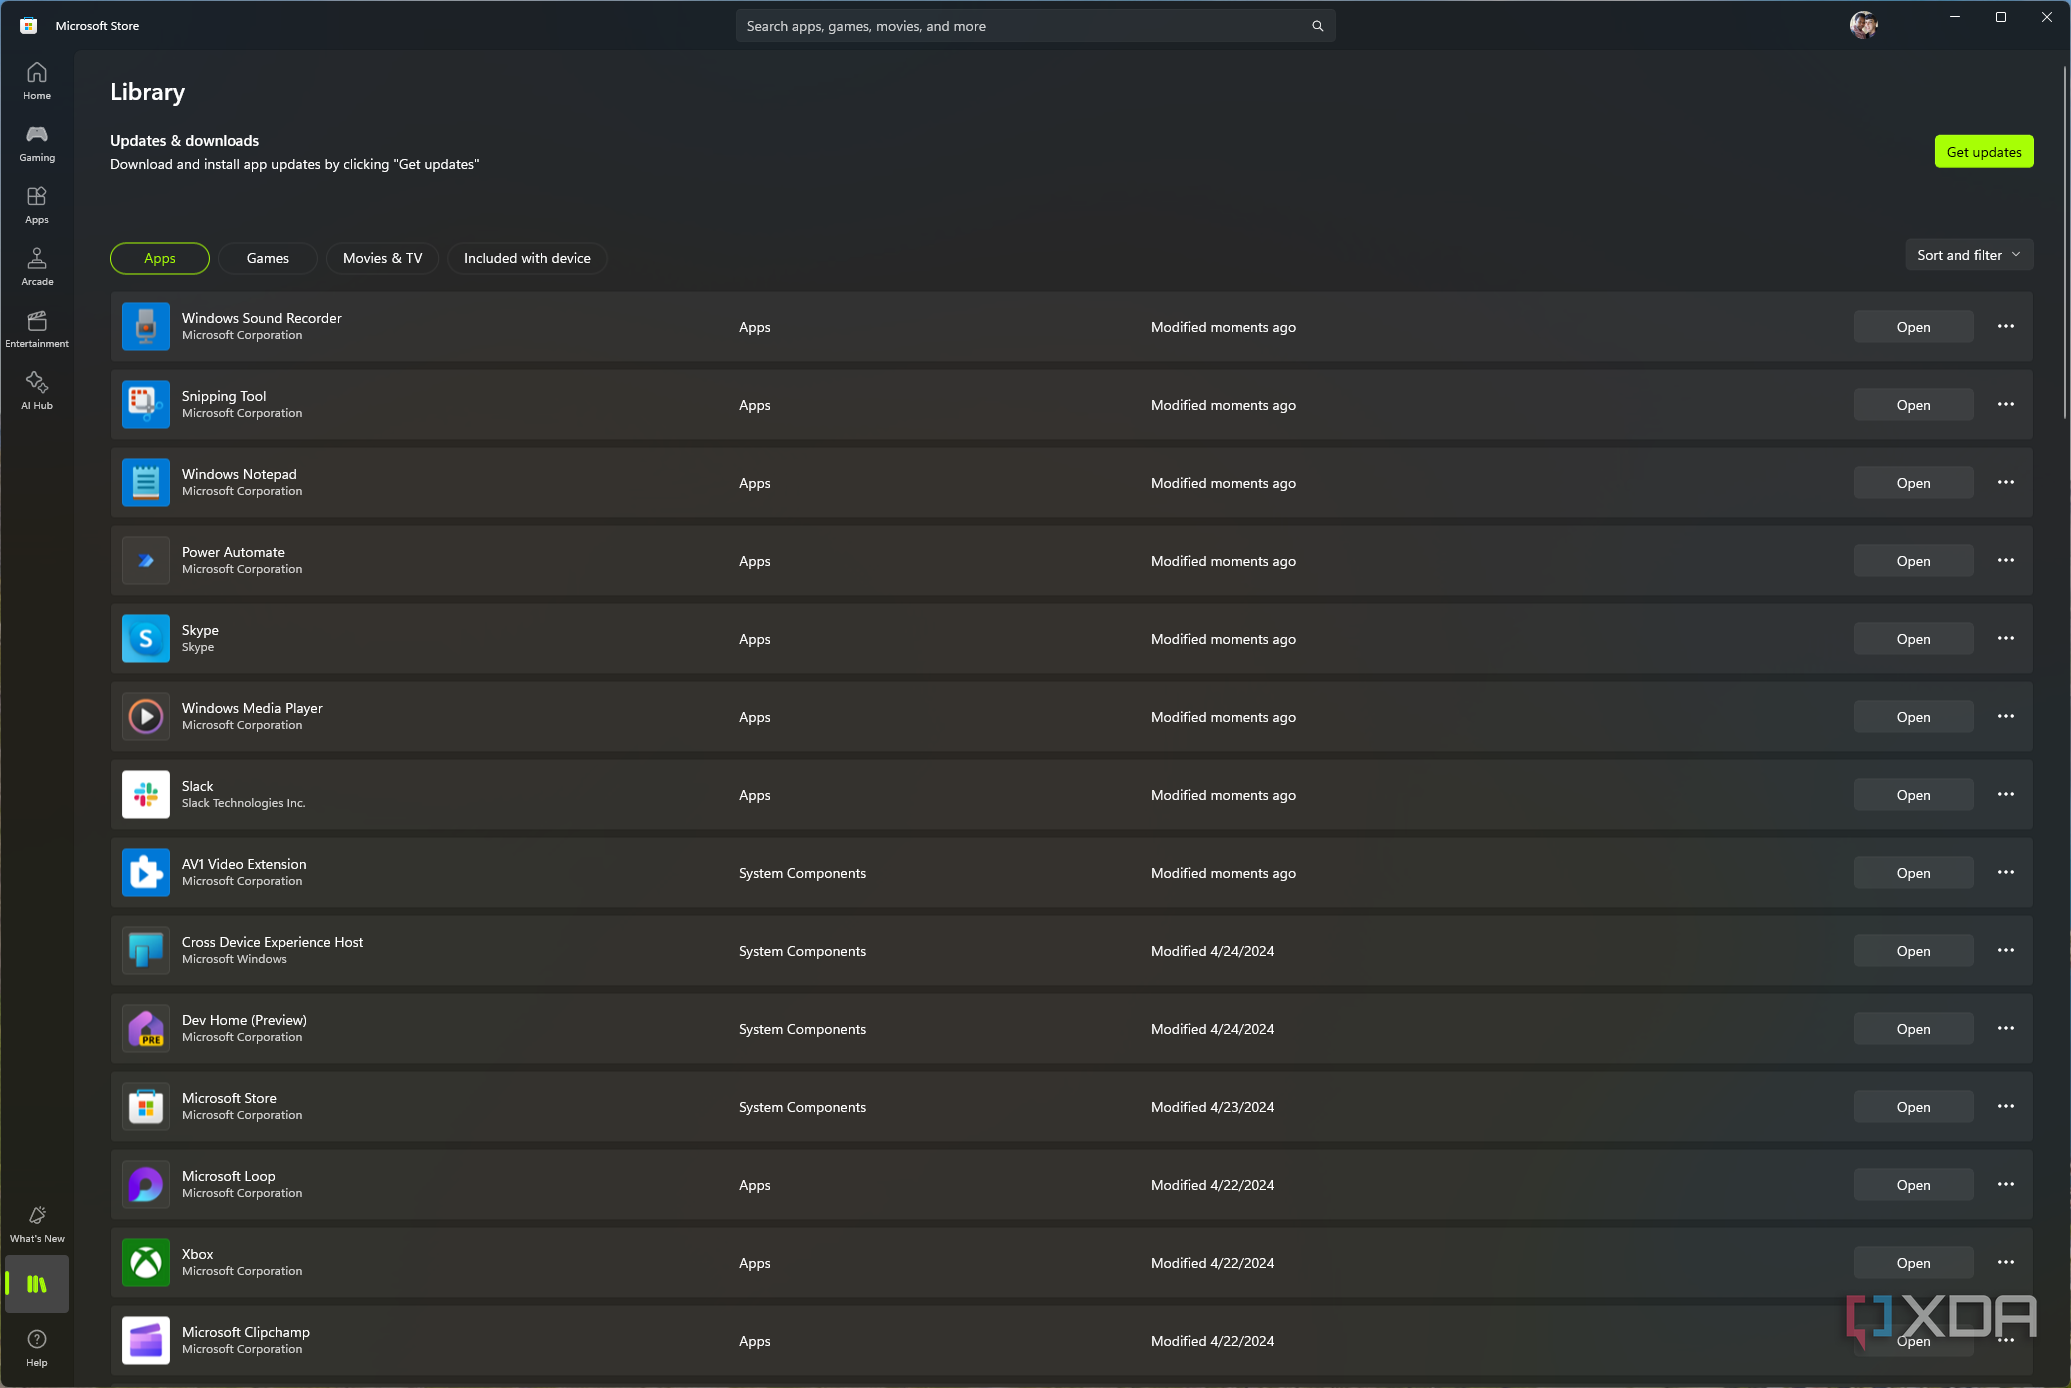Open Dev Home (Preview) via Open button

coord(1913,1029)
